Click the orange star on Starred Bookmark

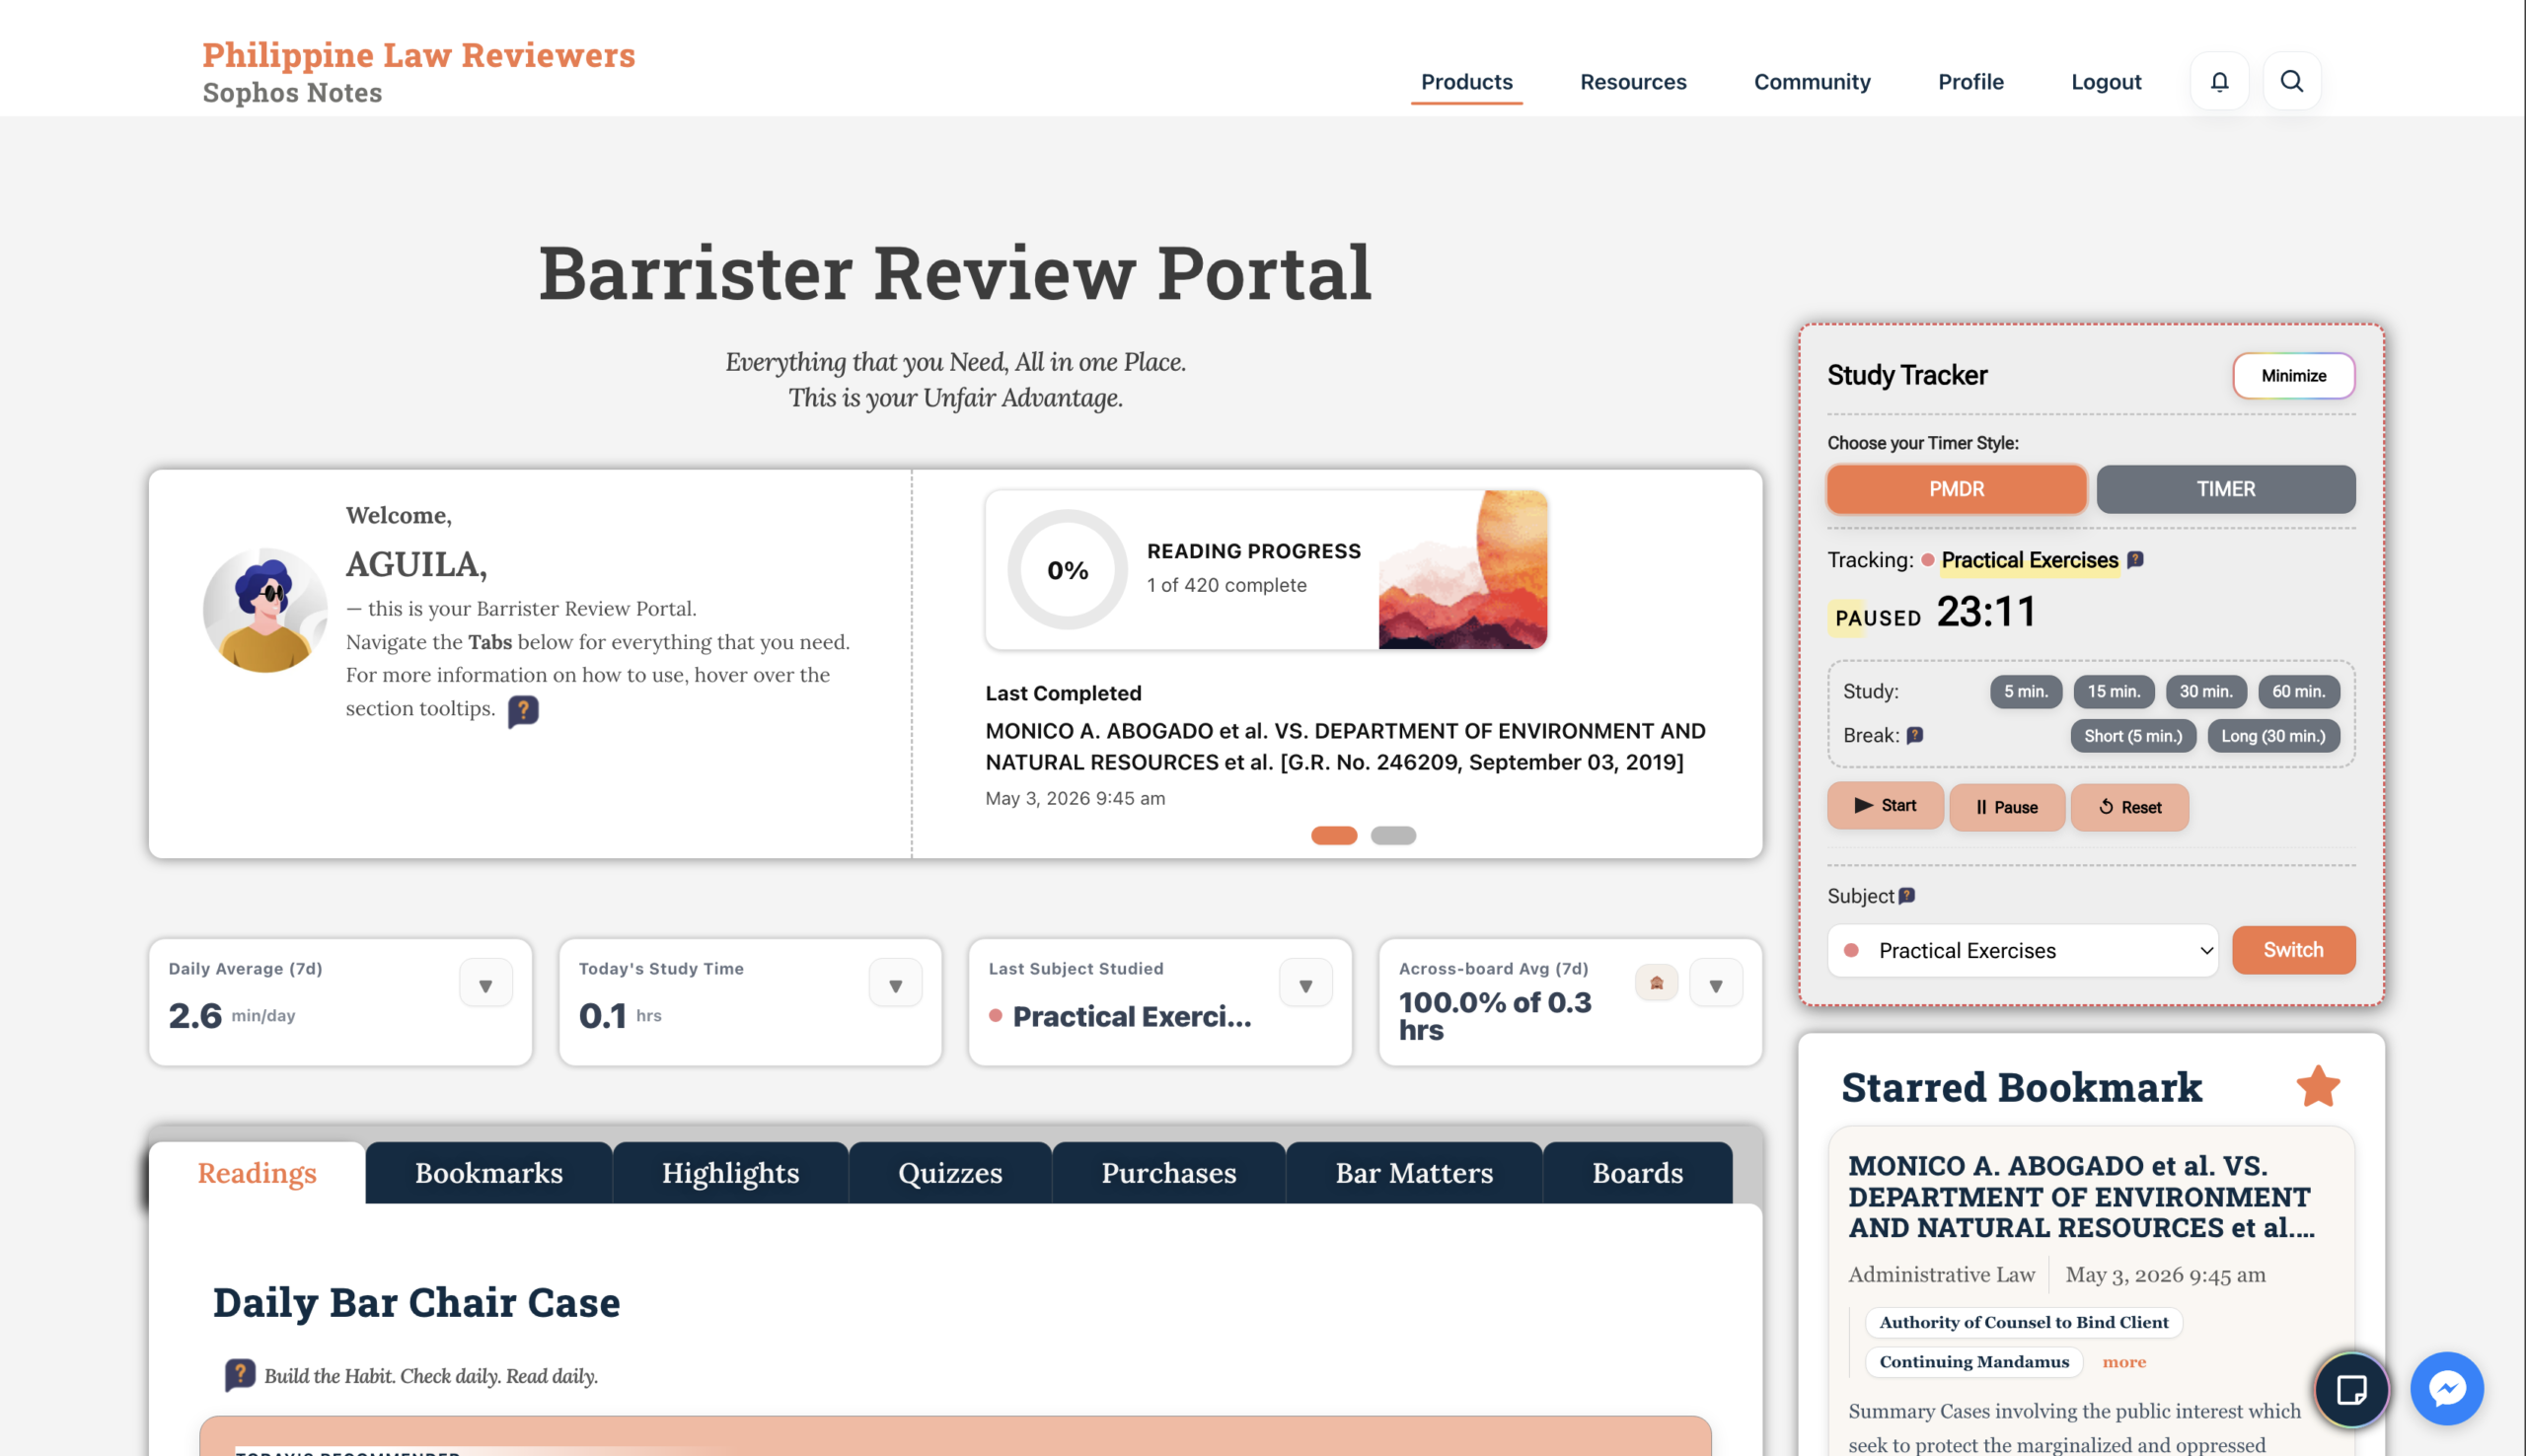point(2318,1086)
